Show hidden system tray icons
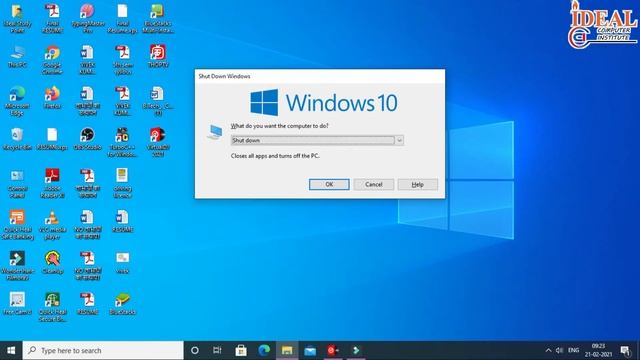Image resolution: width=640 pixels, height=360 pixels. [x=548, y=351]
